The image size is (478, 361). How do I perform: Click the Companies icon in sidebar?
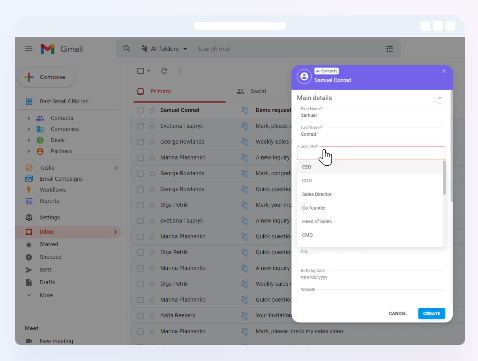tap(40, 129)
